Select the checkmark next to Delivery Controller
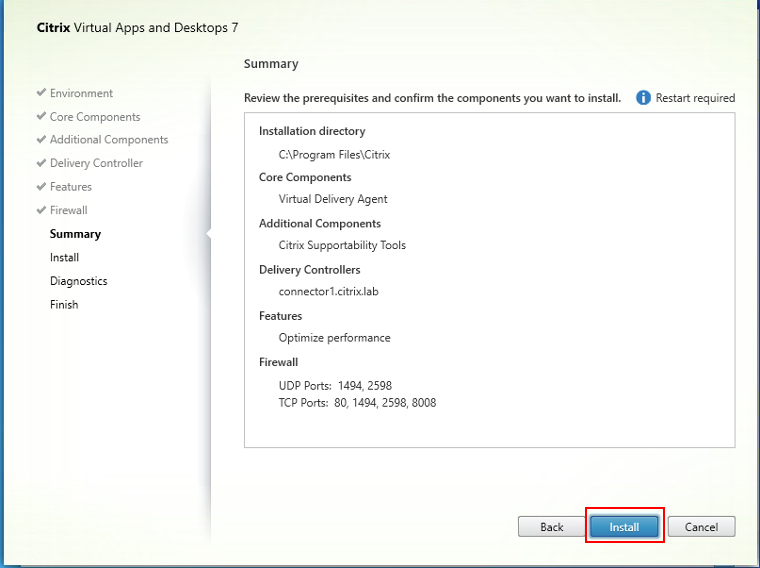This screenshot has width=760, height=568. [x=41, y=163]
